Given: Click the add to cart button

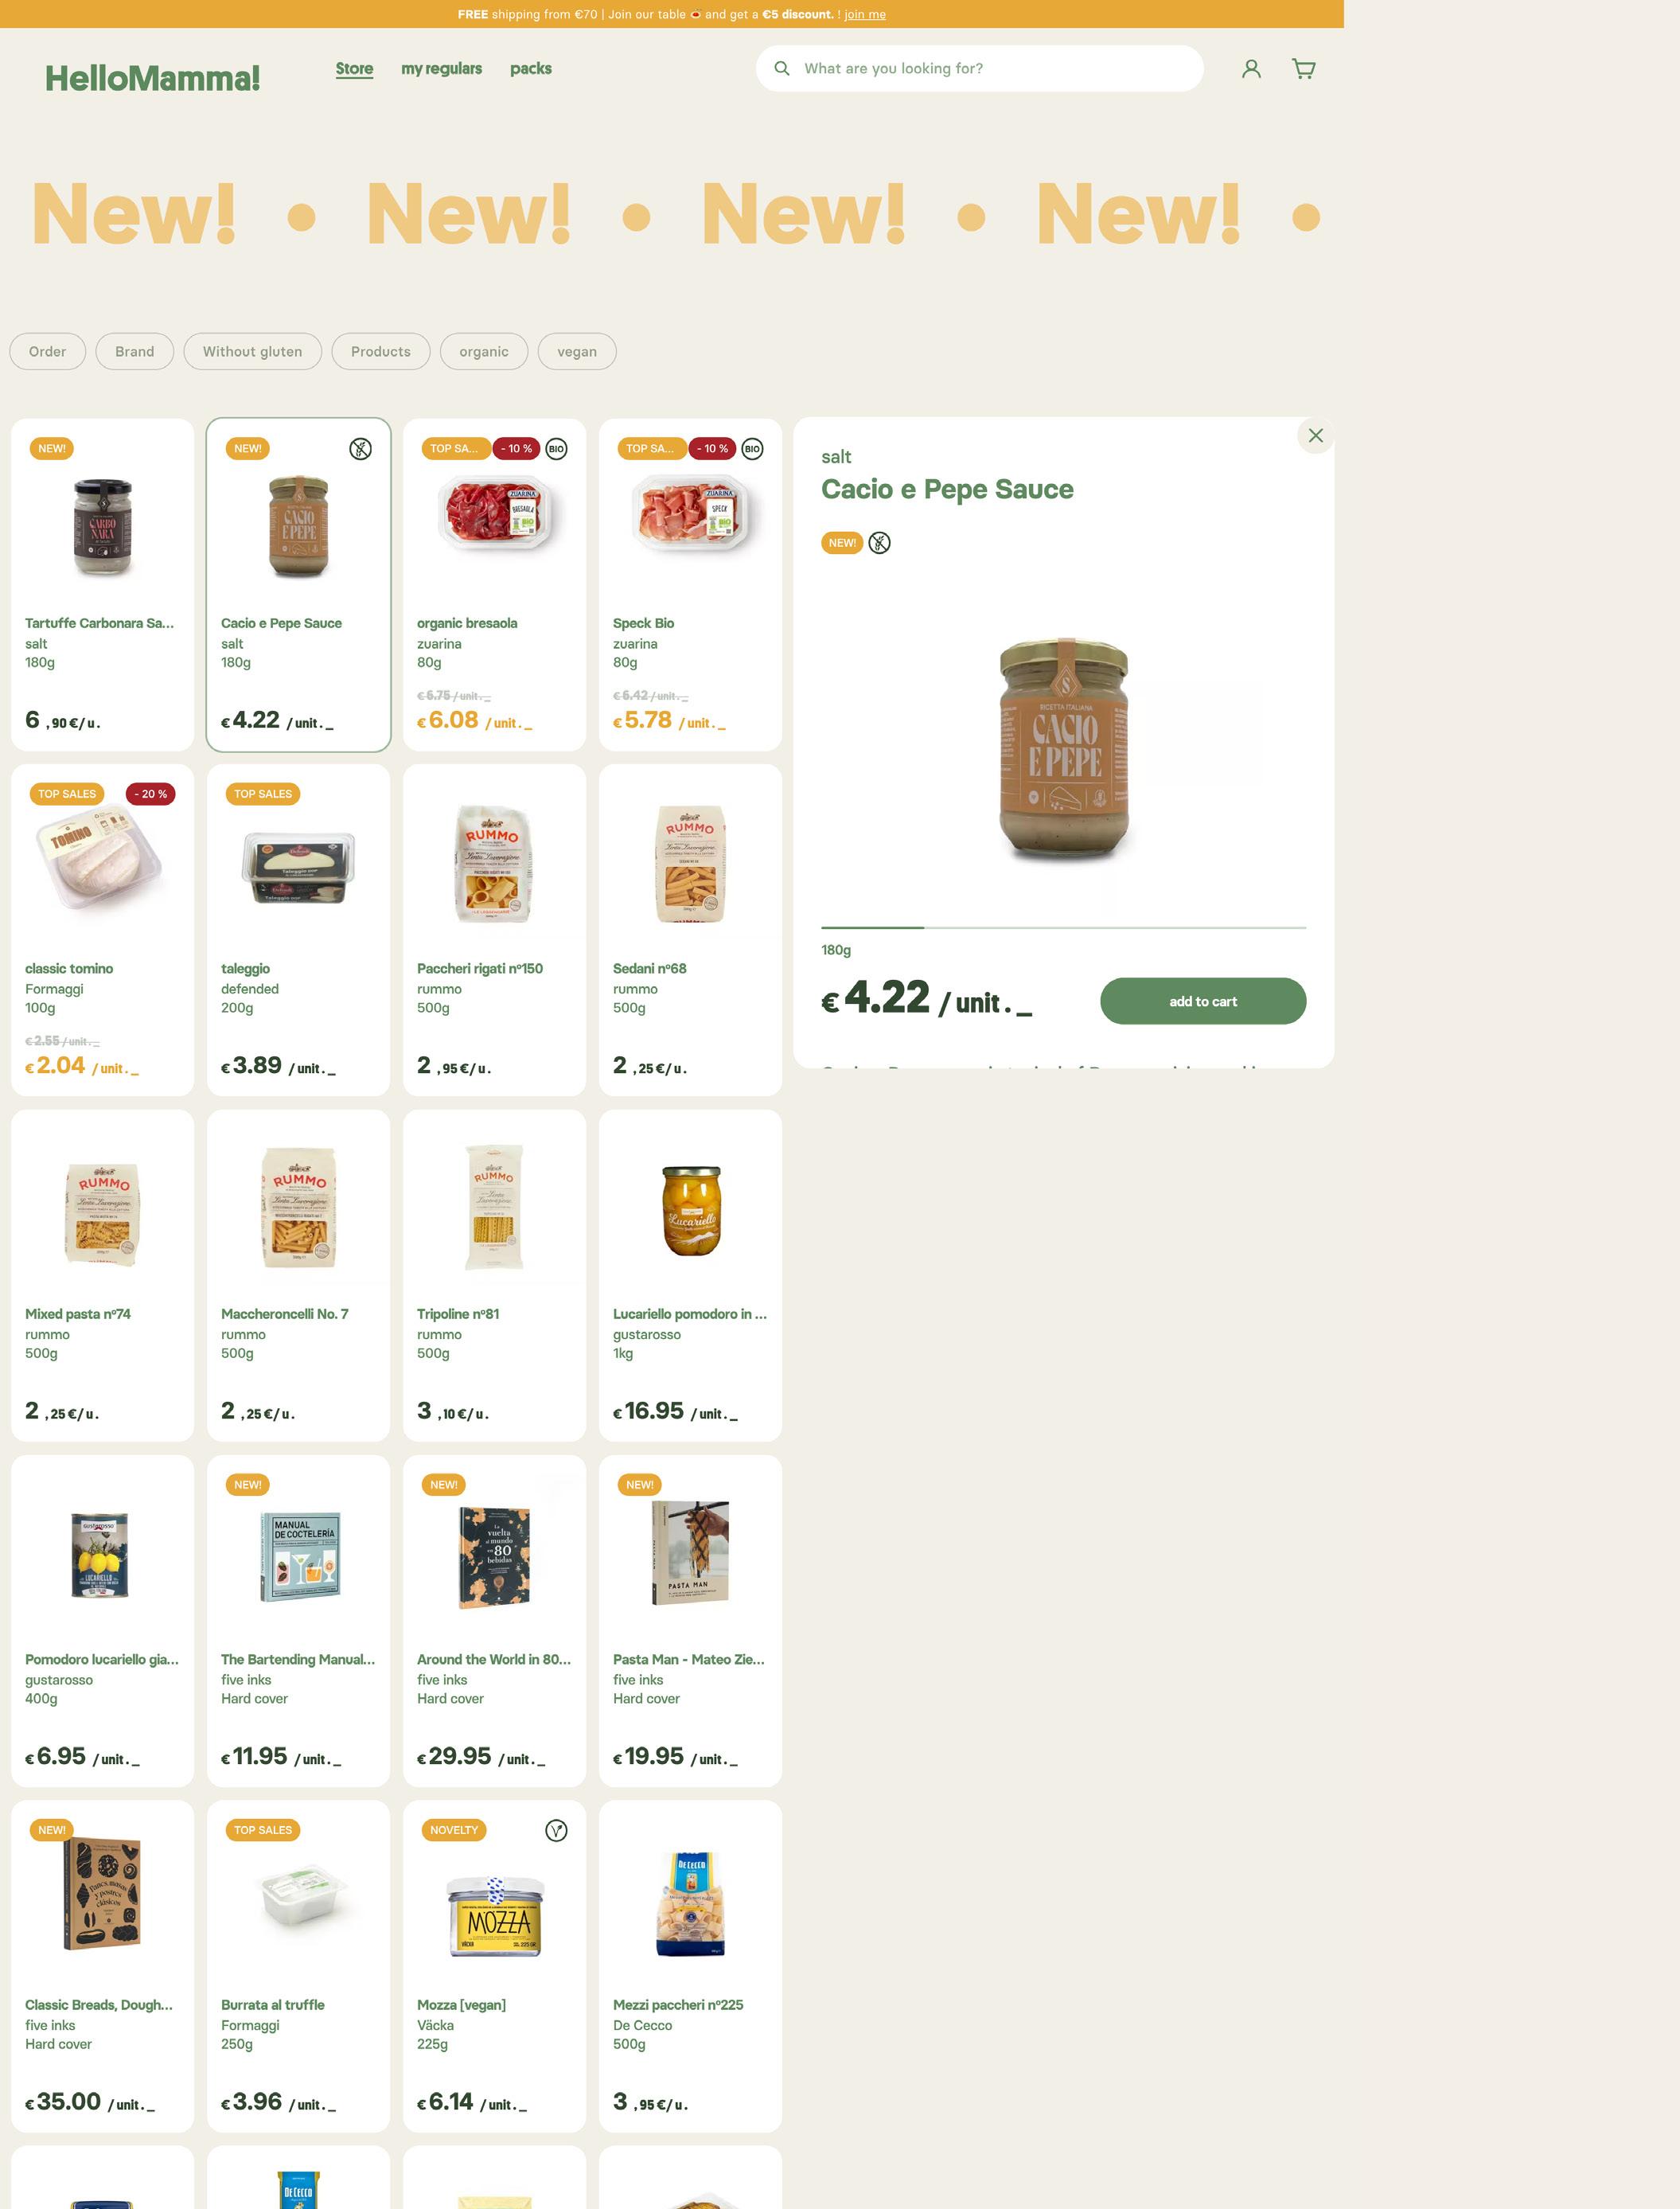Looking at the screenshot, I should 1203,1001.
